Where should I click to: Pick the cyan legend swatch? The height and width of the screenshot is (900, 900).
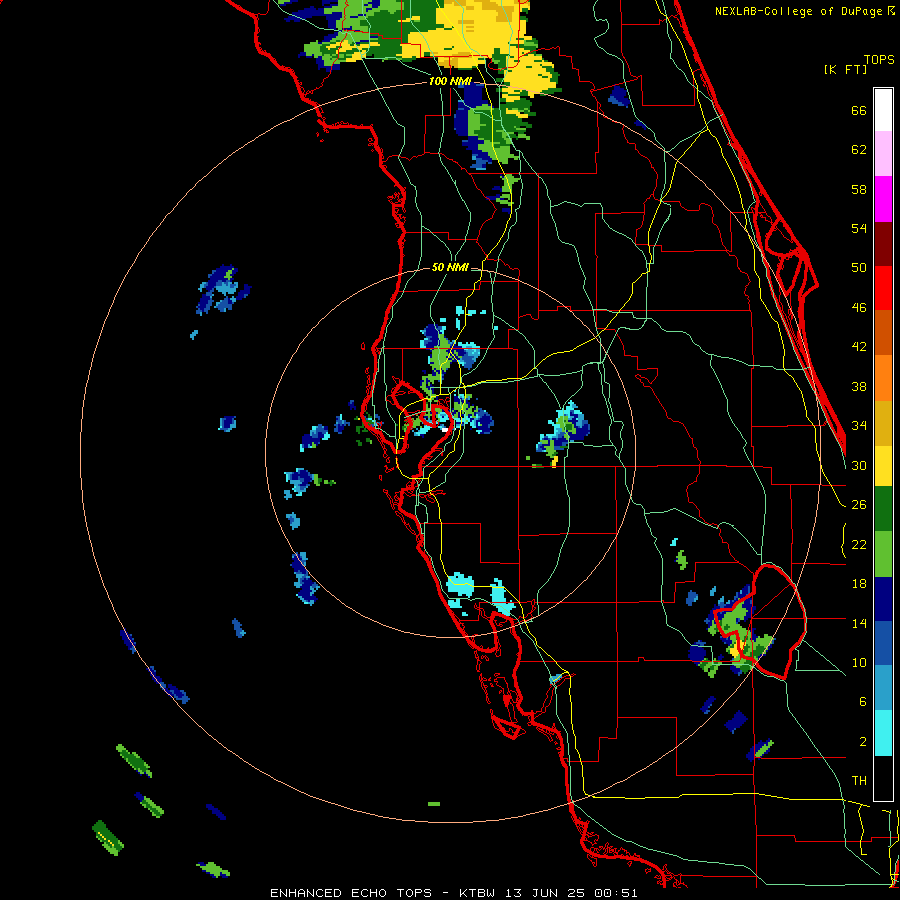pyautogui.click(x=883, y=733)
